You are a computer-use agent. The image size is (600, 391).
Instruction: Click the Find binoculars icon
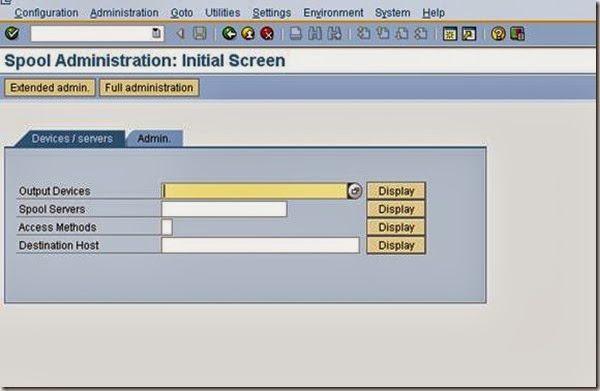pyautogui.click(x=315, y=34)
